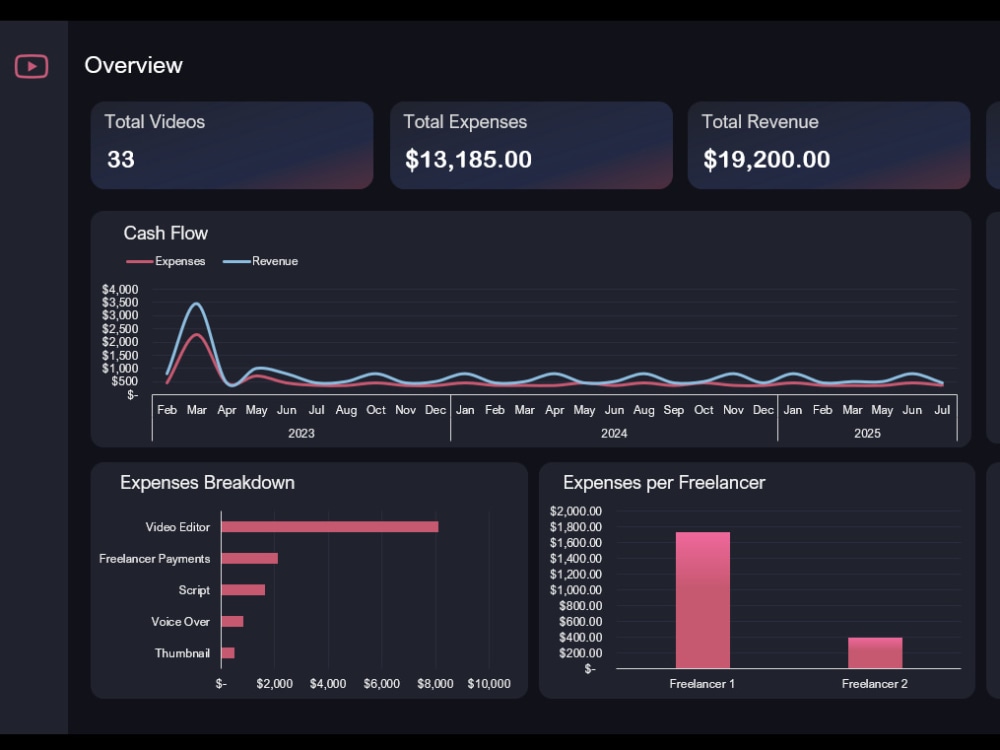Click the YouTube play icon in sidebar
This screenshot has width=1000, height=750.
[x=31, y=66]
